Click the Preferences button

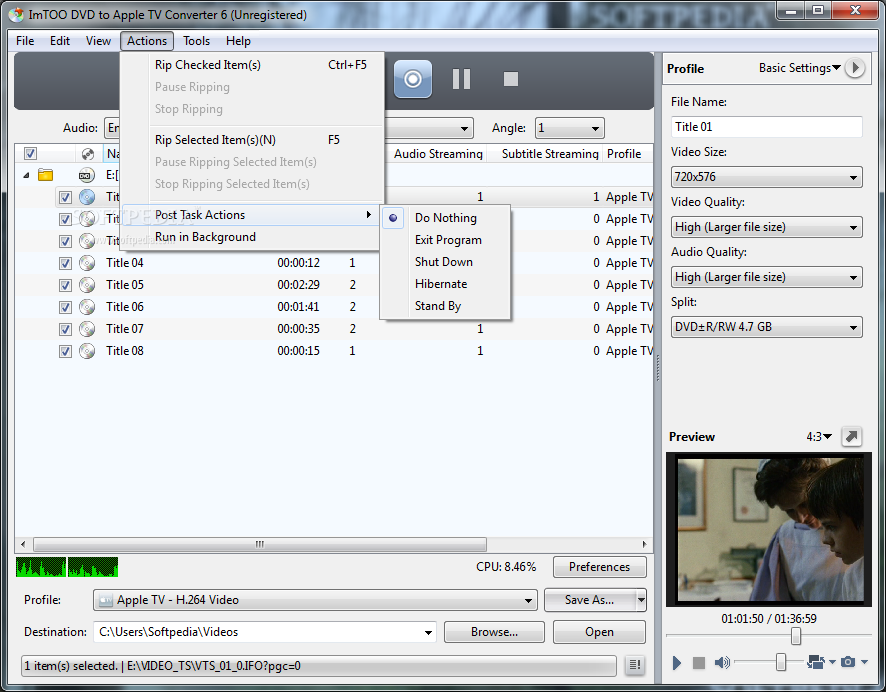tap(600, 567)
